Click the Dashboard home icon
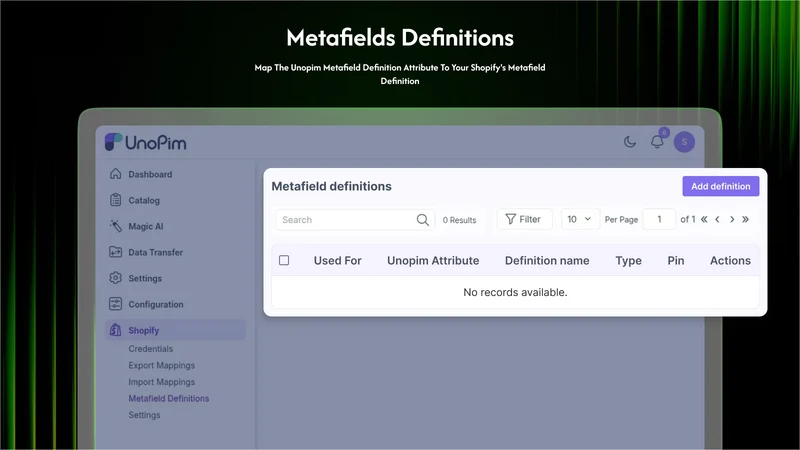Screen dimensions: 800x450 (116, 174)
